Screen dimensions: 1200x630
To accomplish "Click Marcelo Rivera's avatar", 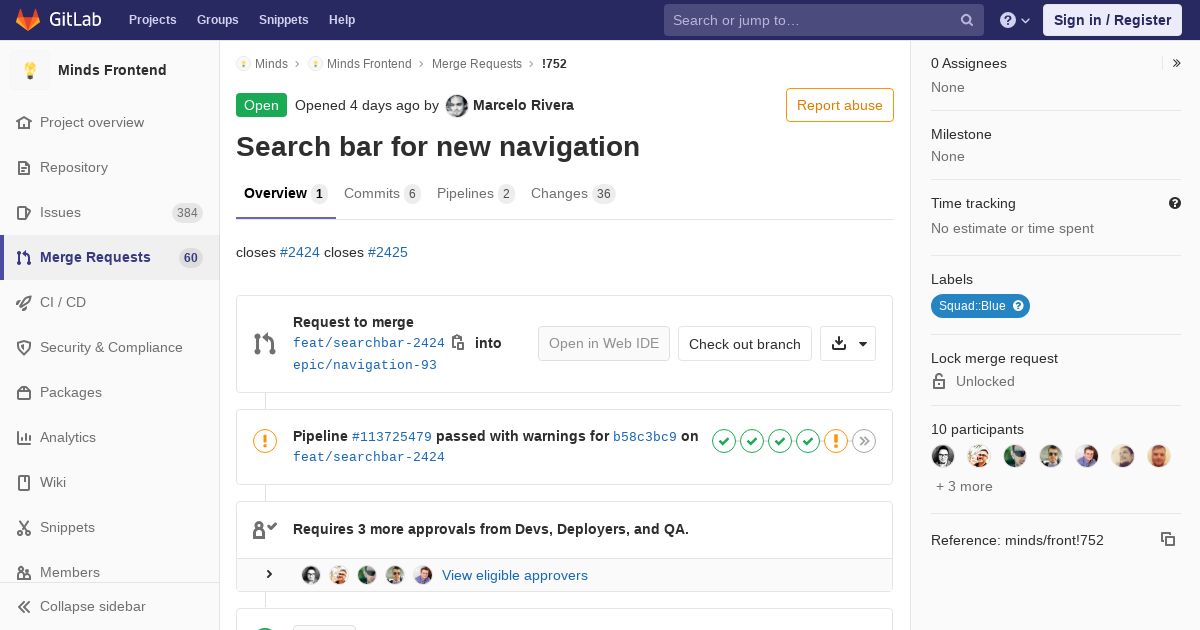I will point(457,106).
